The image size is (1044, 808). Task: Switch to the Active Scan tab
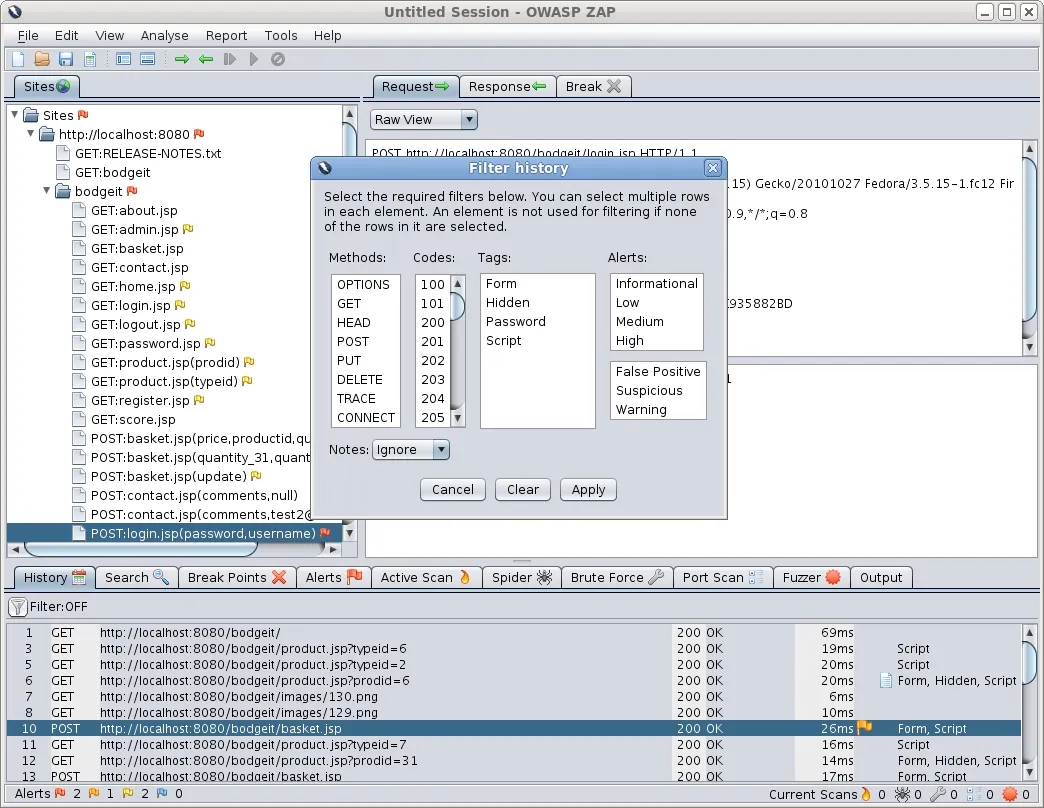[425, 577]
